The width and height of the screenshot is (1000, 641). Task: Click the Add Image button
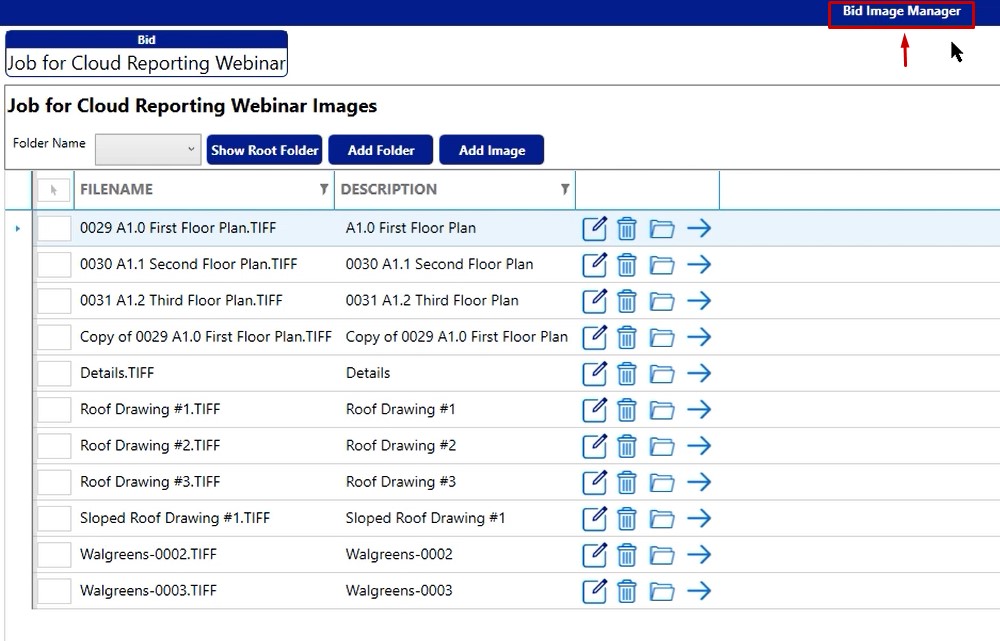(491, 150)
